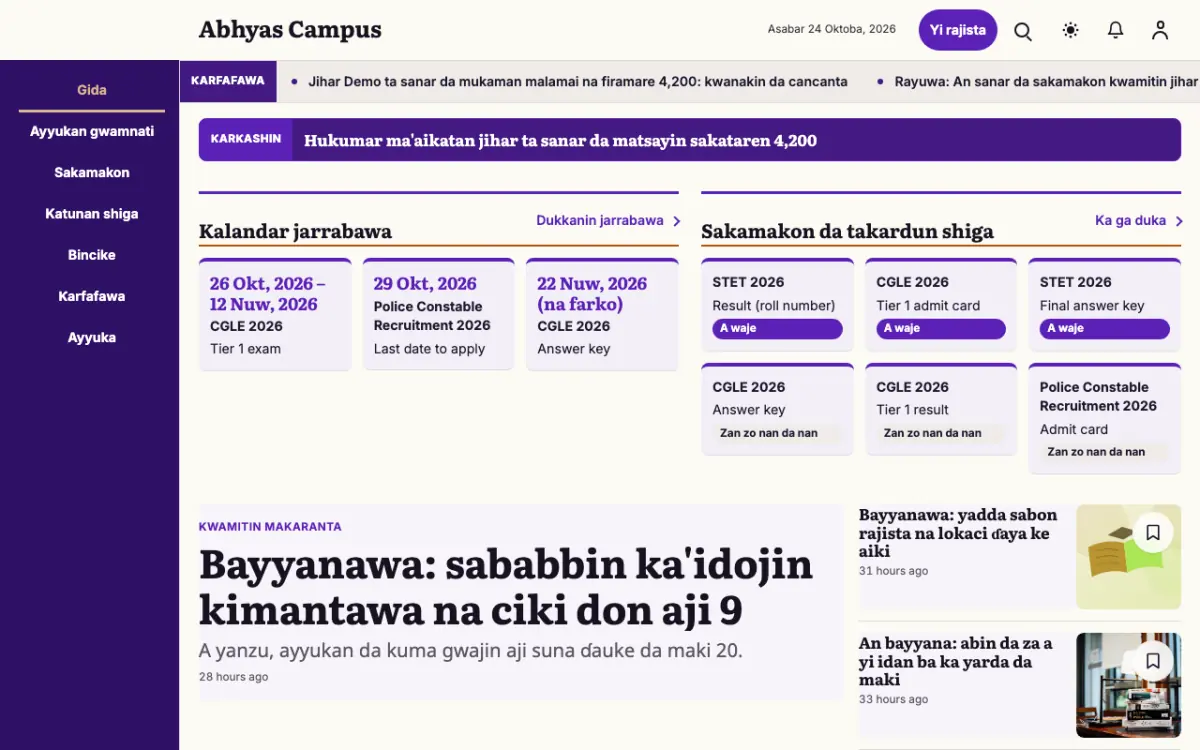Open Police Constable last date to apply card
This screenshot has height=750, width=1200.
coord(439,314)
